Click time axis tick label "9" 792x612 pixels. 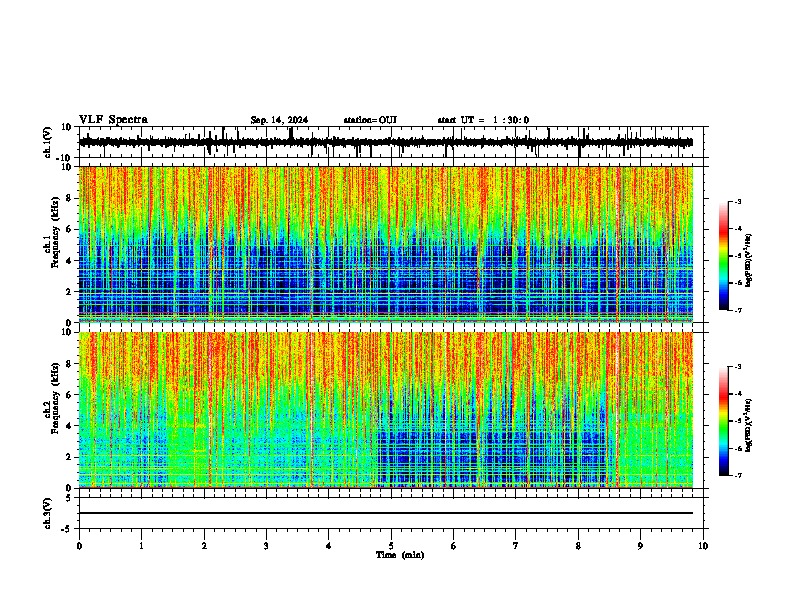(640, 546)
